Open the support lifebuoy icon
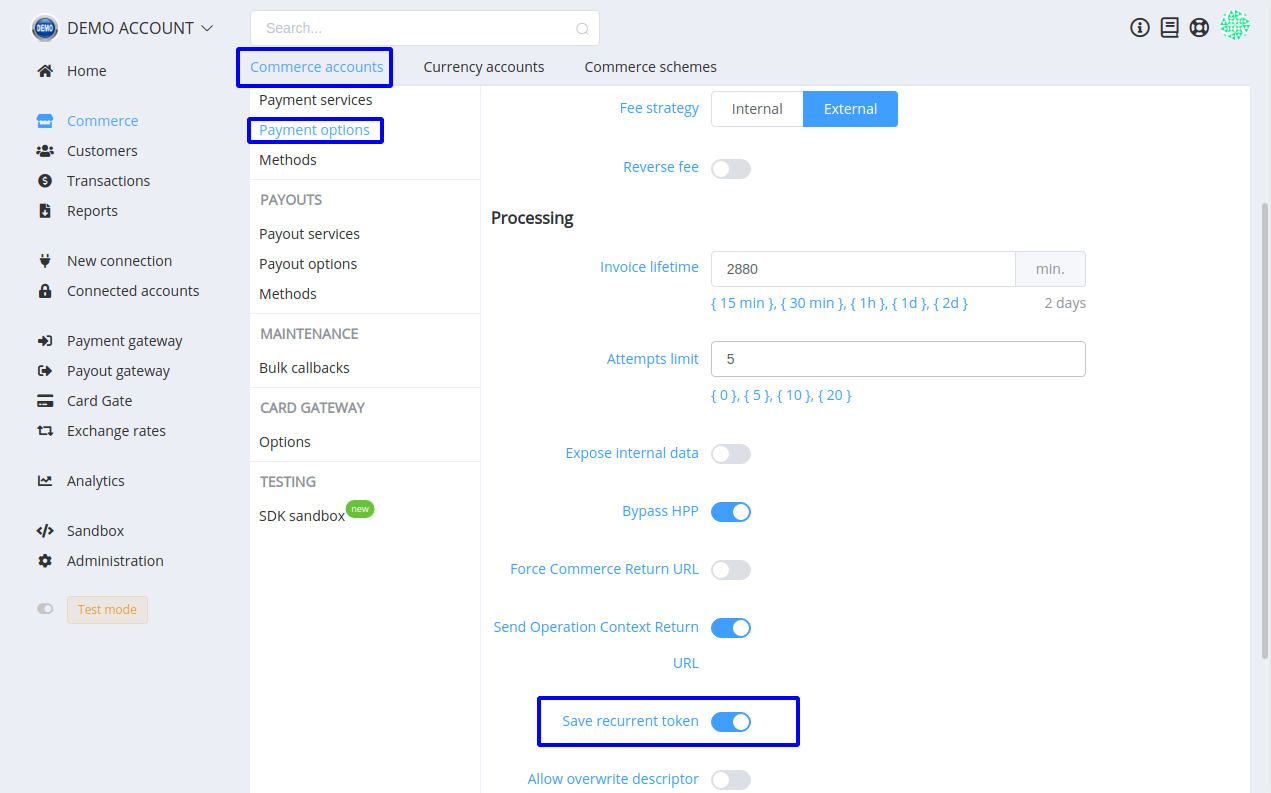The image size is (1271, 793). (1199, 28)
